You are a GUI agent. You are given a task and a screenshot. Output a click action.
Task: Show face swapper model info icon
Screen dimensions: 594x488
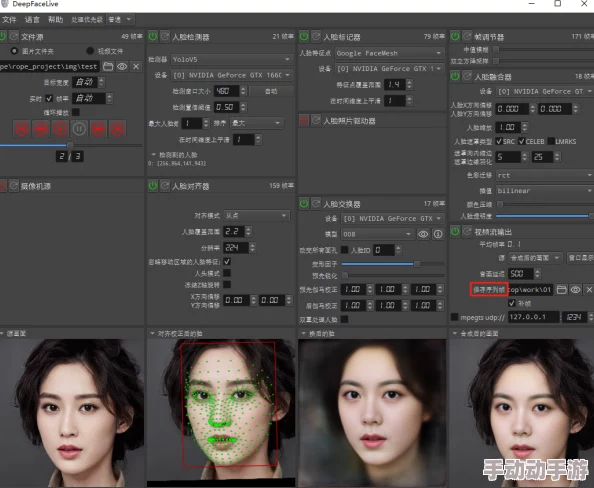tap(438, 234)
